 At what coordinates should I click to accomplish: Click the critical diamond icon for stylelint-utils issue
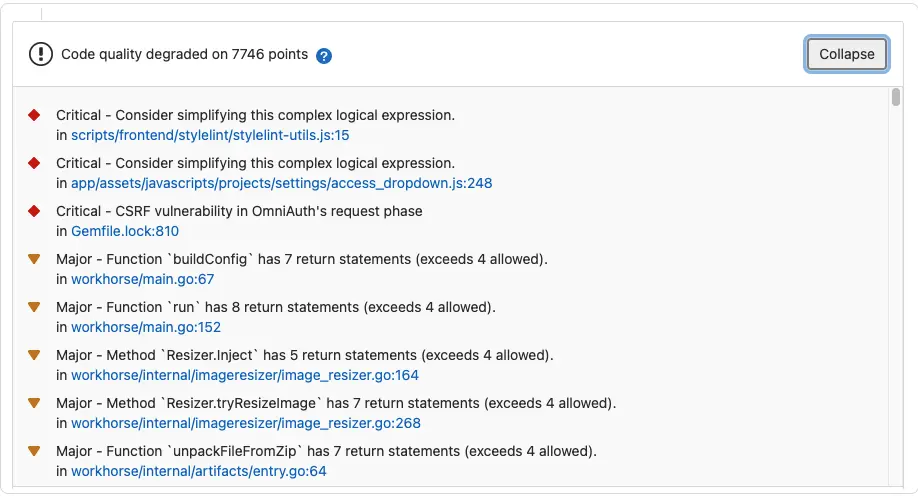click(x=34, y=115)
